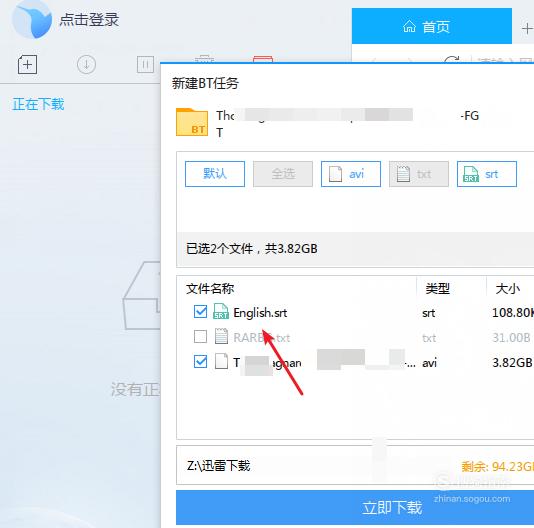This screenshot has width=534, height=528.
Task: Click the browser refresh icon behind dialog
Action: click(452, 60)
